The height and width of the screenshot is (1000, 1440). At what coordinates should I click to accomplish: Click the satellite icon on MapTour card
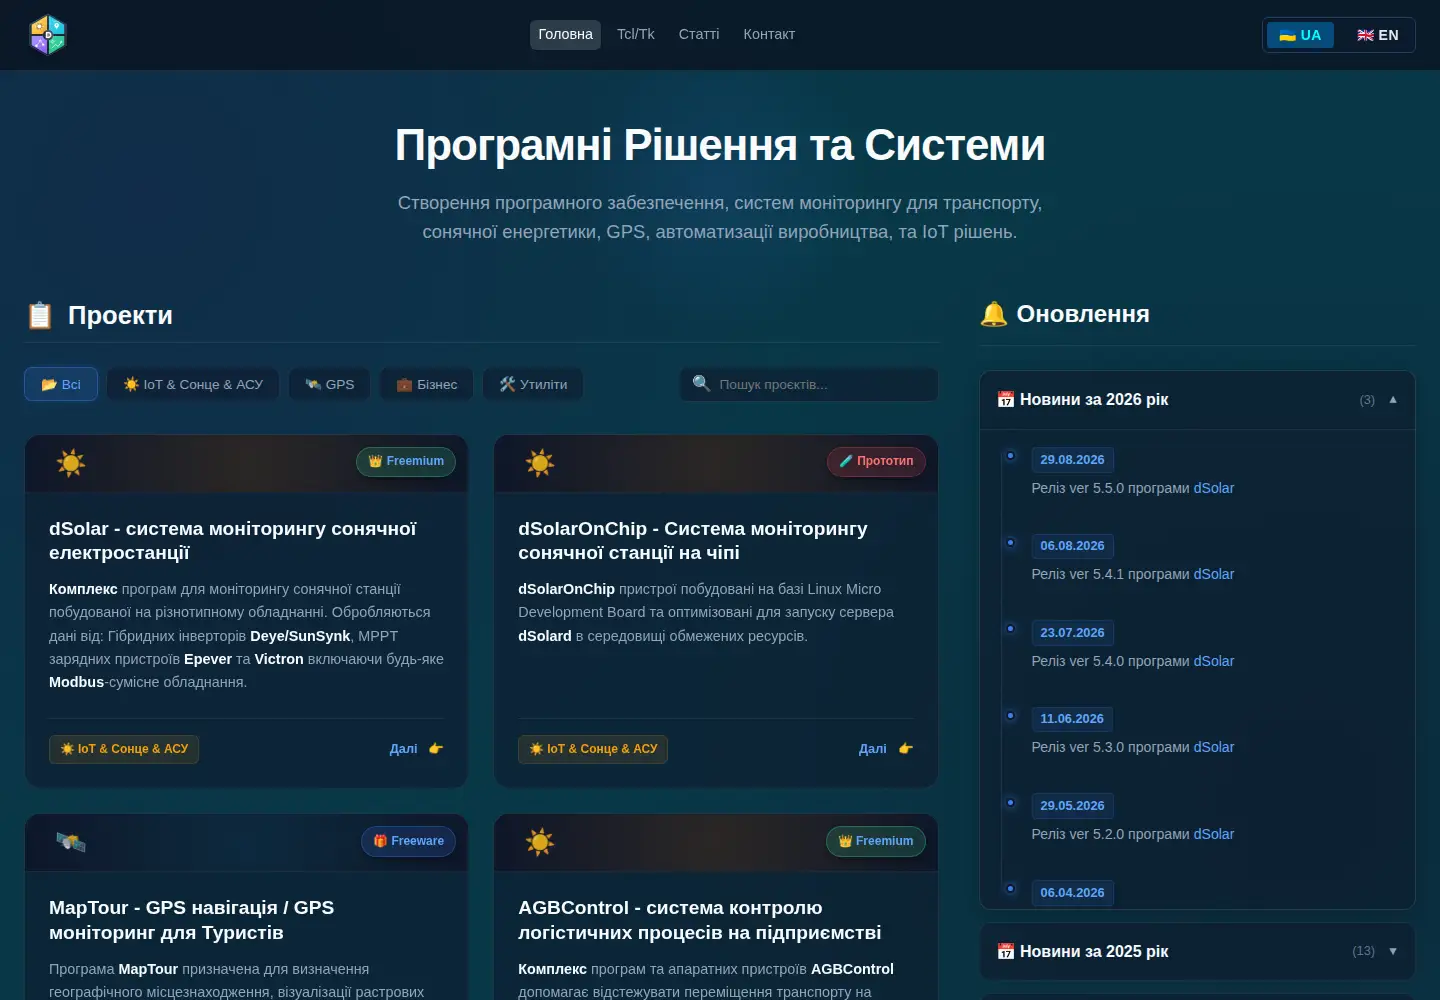pyautogui.click(x=70, y=842)
